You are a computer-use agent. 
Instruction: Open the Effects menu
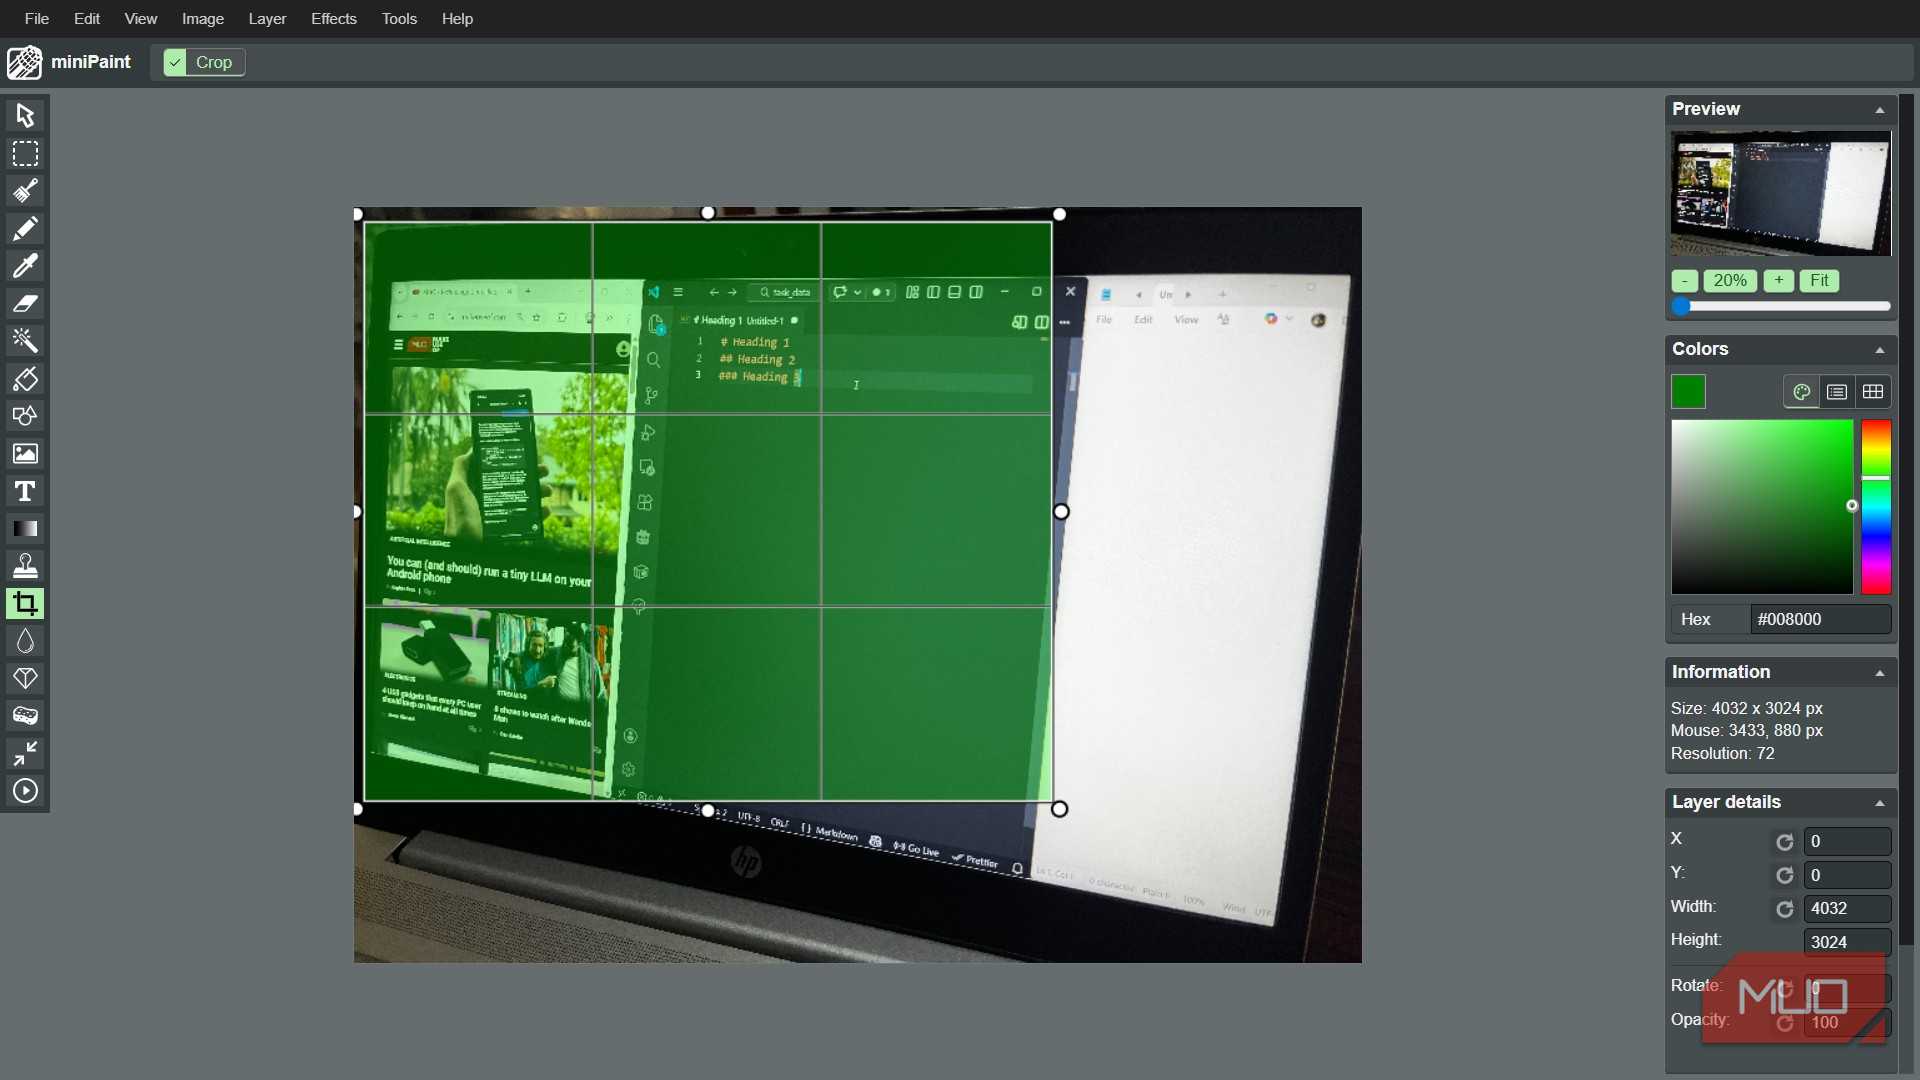(x=333, y=19)
